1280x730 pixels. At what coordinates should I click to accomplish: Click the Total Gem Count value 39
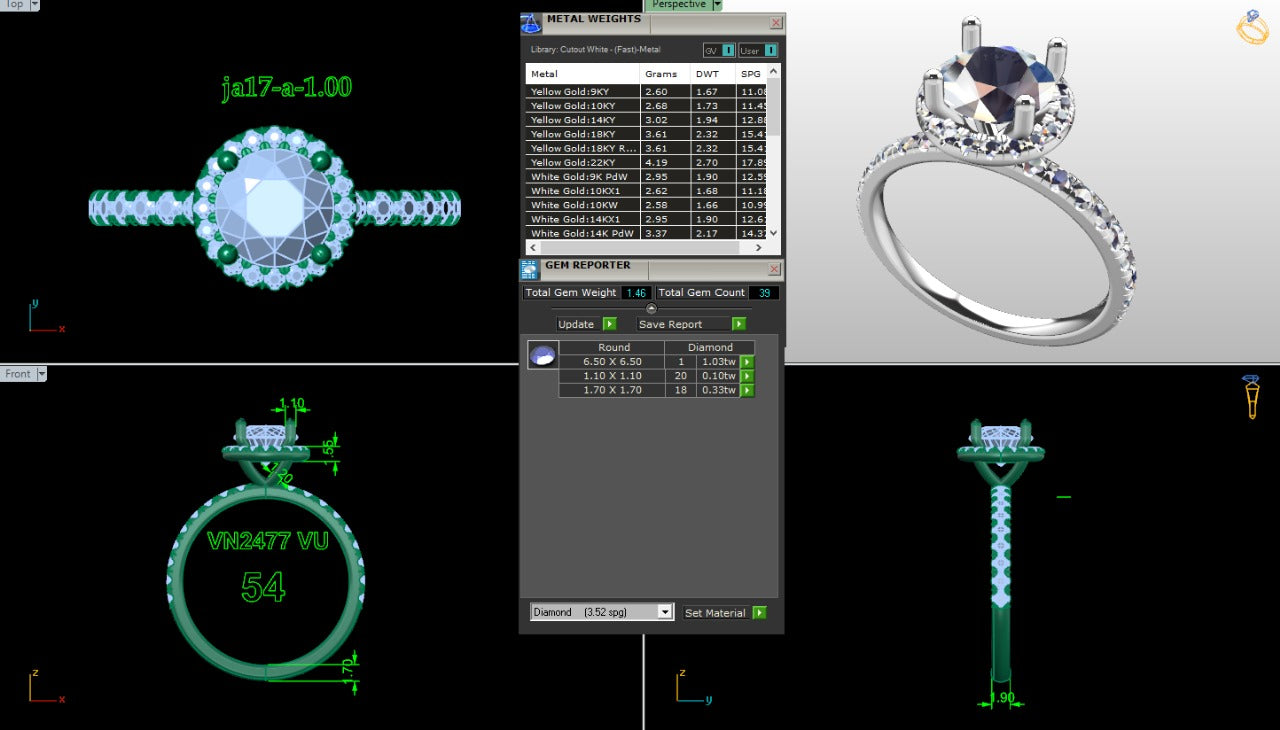click(x=764, y=293)
